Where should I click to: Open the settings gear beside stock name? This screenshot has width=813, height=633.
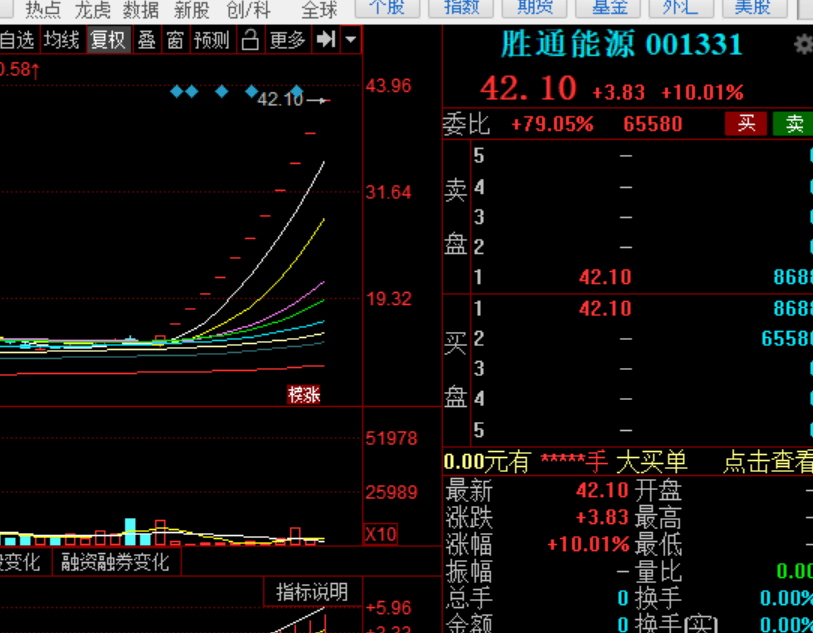(x=802, y=45)
